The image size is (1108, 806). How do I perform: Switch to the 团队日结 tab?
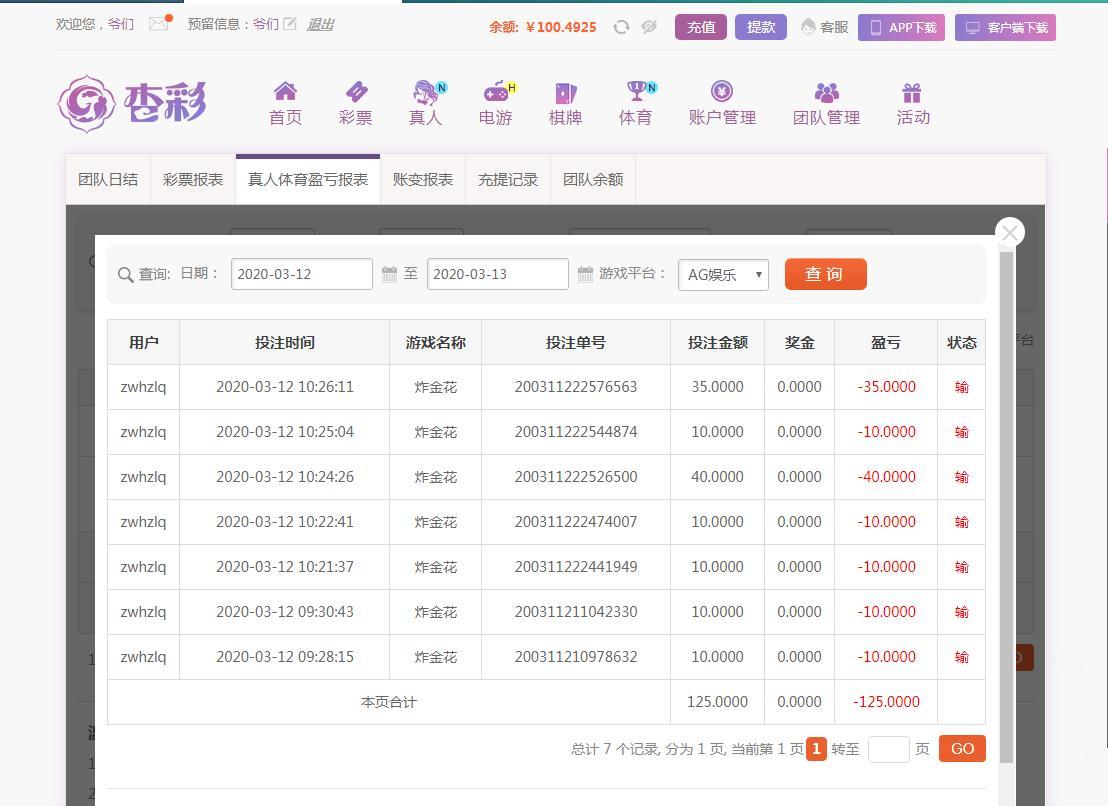pyautogui.click(x=108, y=180)
